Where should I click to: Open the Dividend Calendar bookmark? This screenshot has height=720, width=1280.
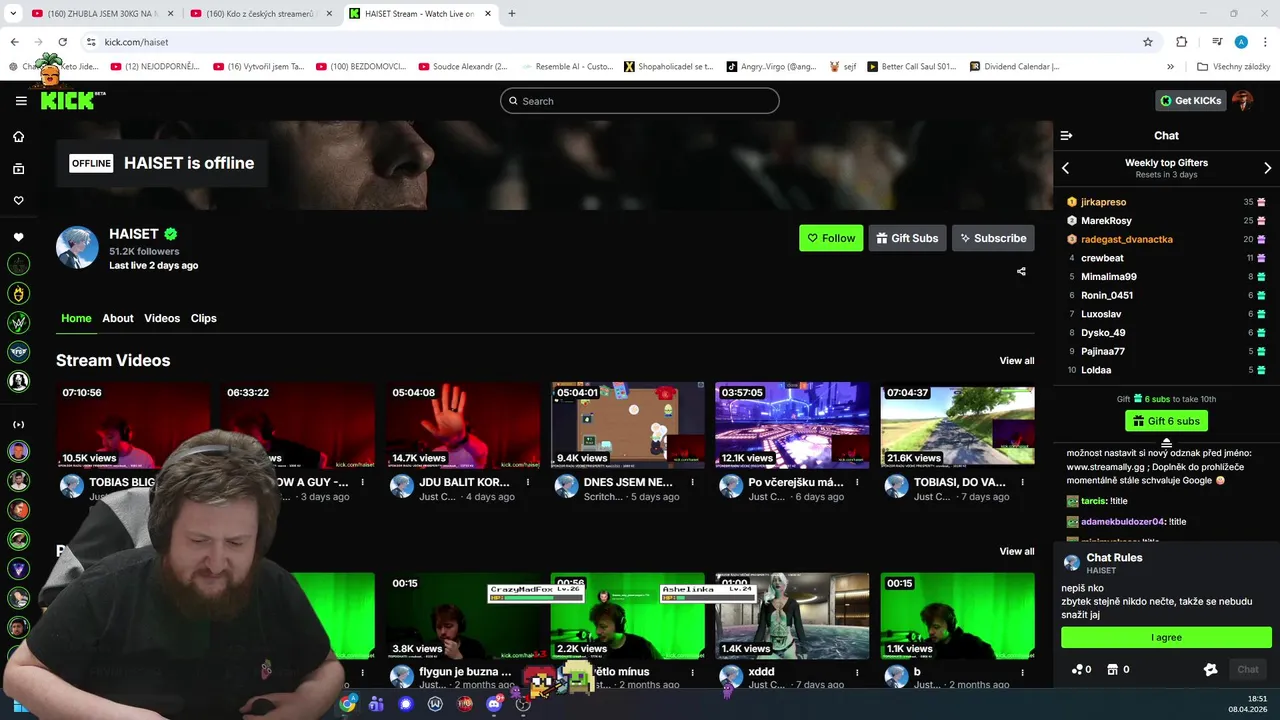coord(1014,67)
